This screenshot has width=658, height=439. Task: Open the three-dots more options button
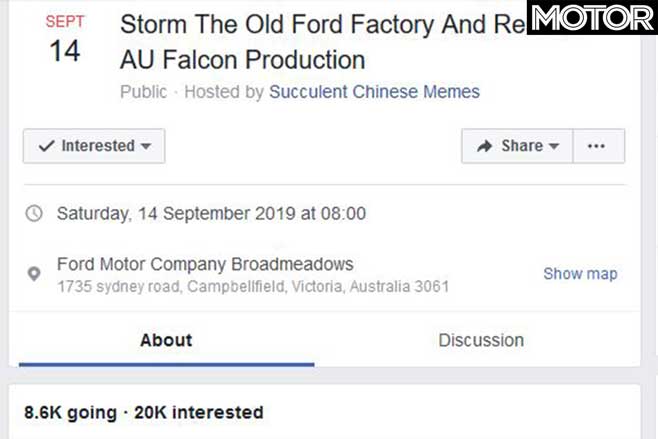pyautogui.click(x=598, y=146)
